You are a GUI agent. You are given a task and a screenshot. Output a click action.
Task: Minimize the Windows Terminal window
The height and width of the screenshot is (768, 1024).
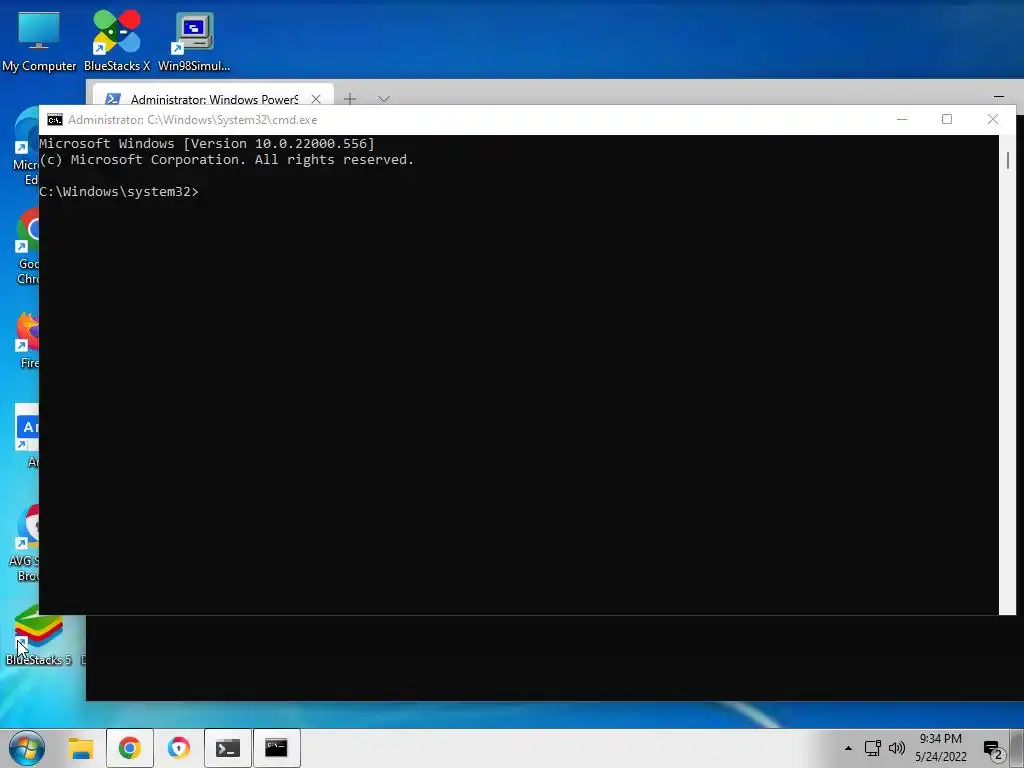[x=999, y=97]
